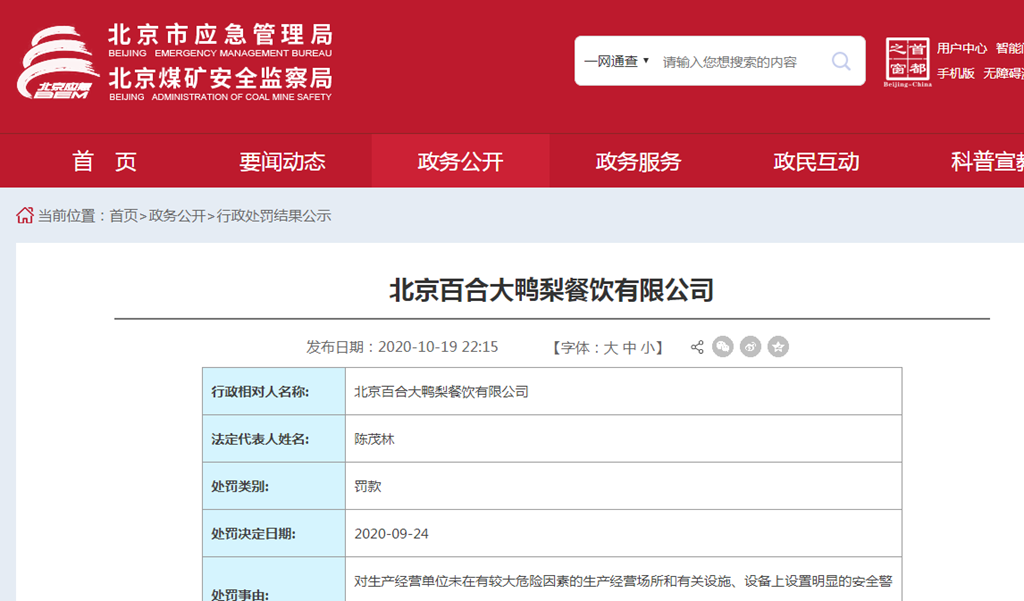Open the 政务服务 navigation tab
Screen dimensions: 1024x601
(638, 161)
